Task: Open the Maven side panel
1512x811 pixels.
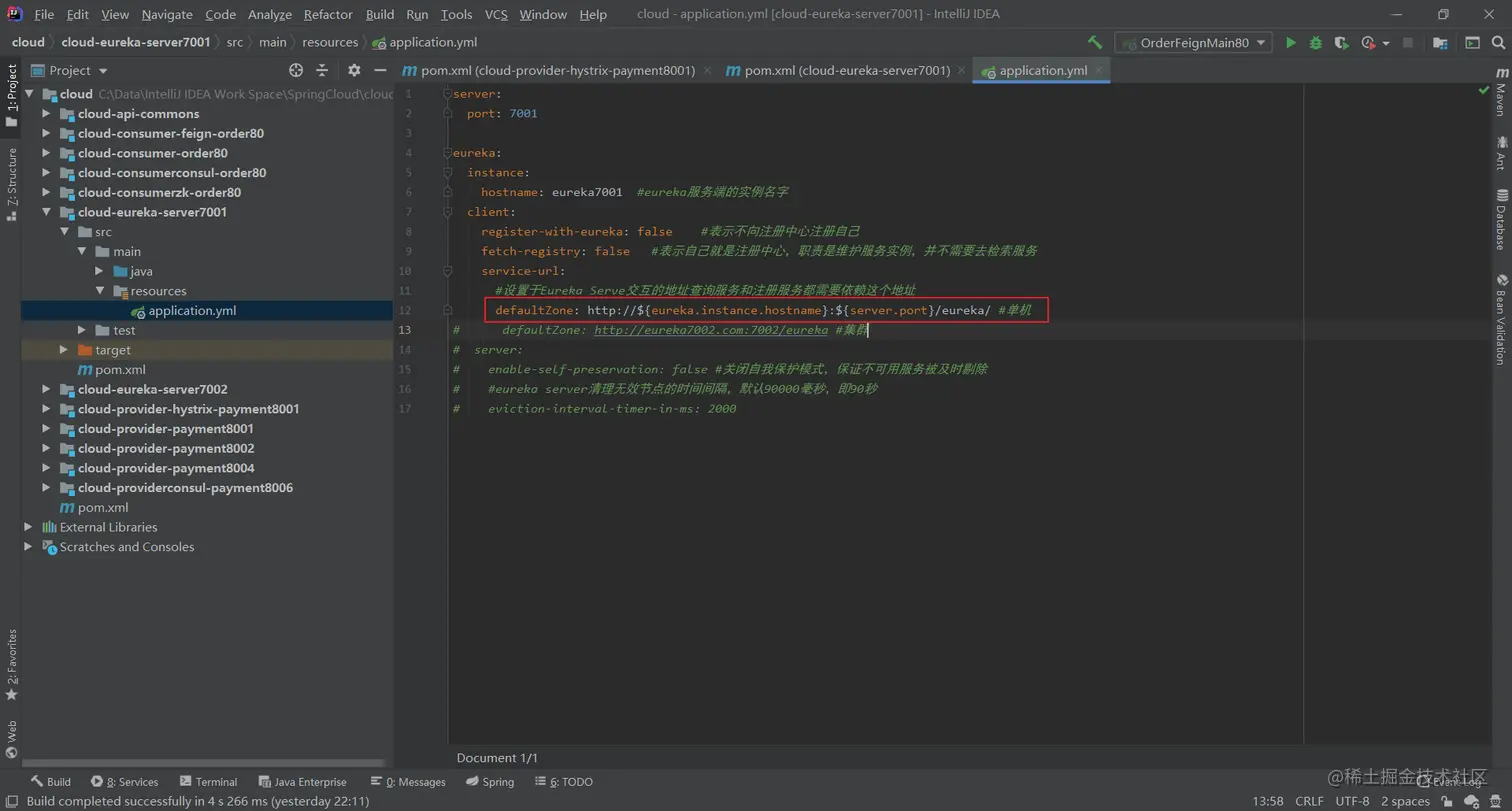Action: click(1500, 93)
